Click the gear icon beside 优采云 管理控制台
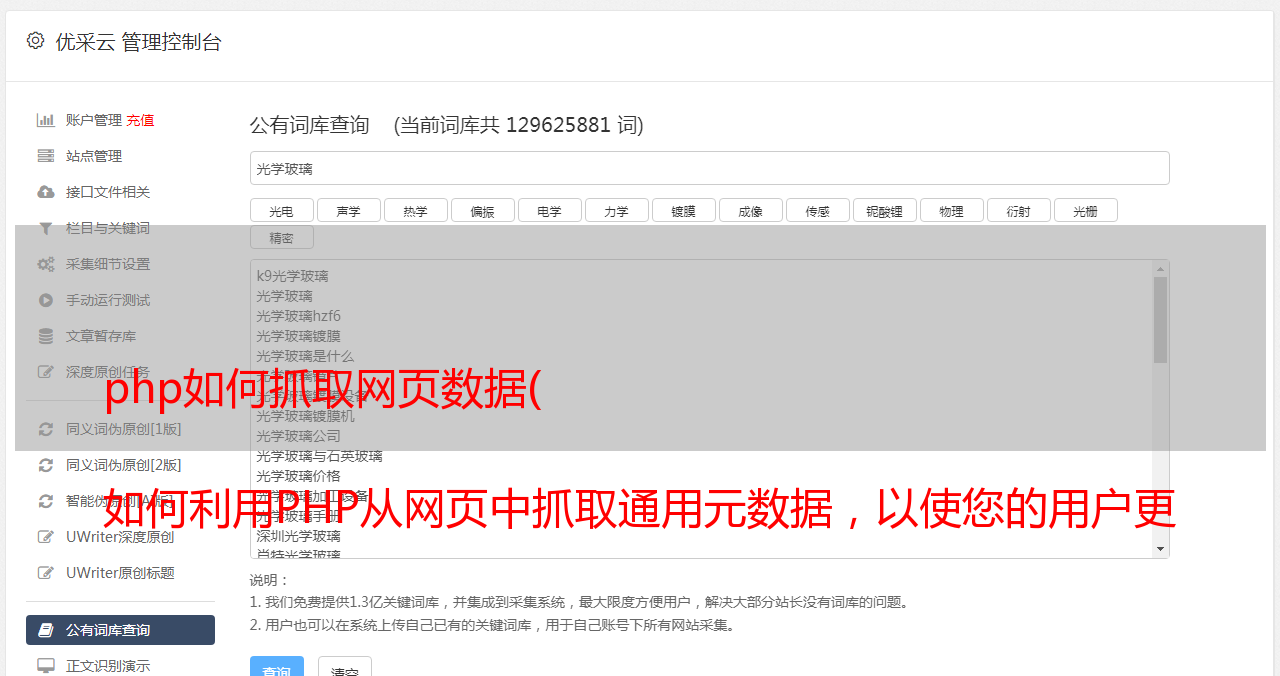 [36, 41]
